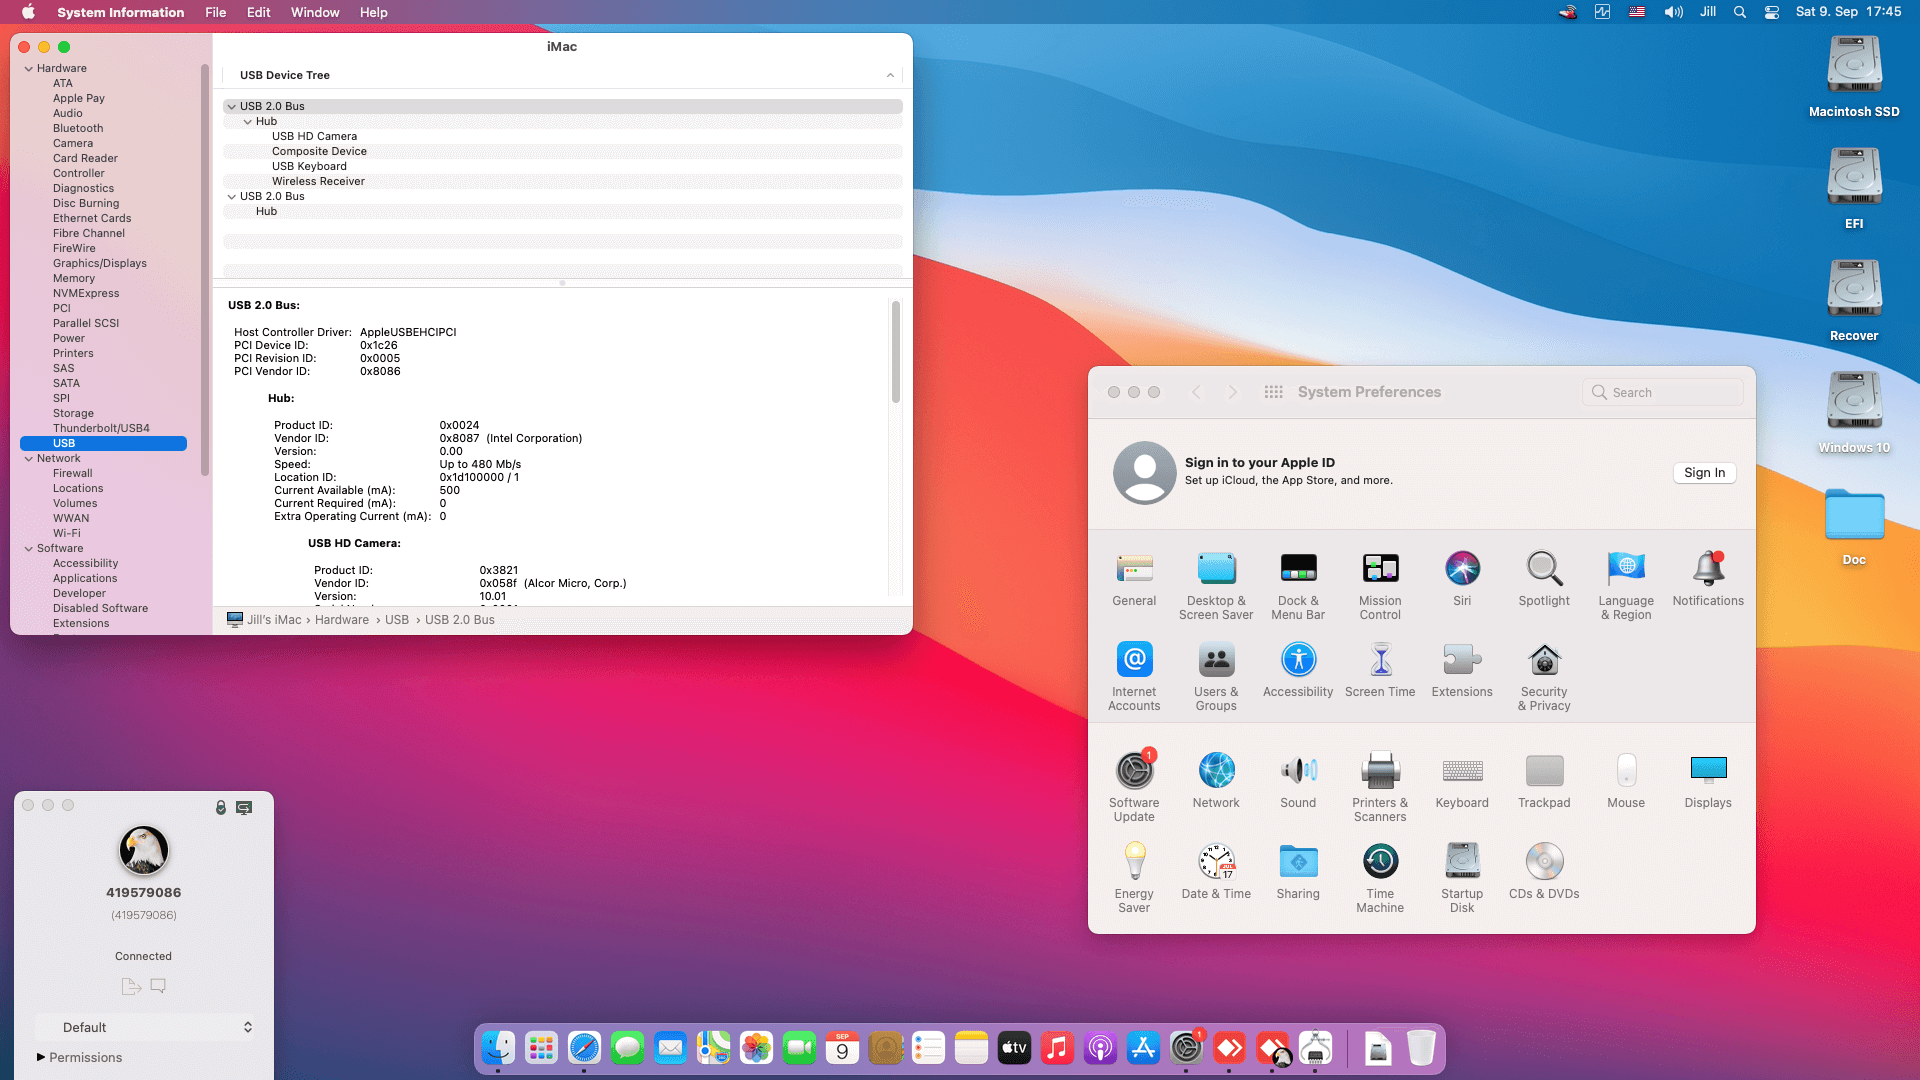Click the USB details pane scrollbar
The image size is (1920, 1080).
[x=896, y=352]
